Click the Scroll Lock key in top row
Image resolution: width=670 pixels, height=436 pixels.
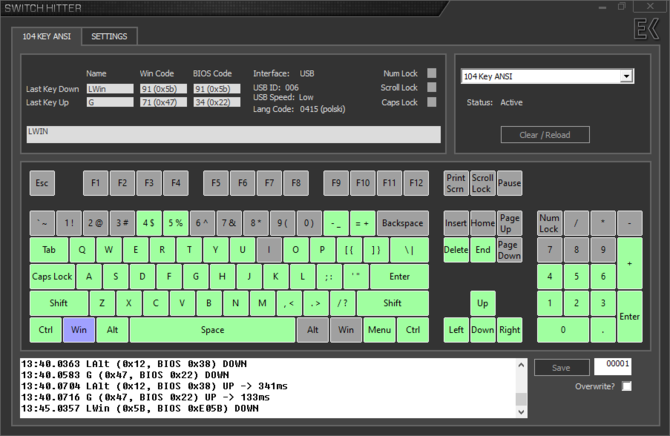coord(482,183)
